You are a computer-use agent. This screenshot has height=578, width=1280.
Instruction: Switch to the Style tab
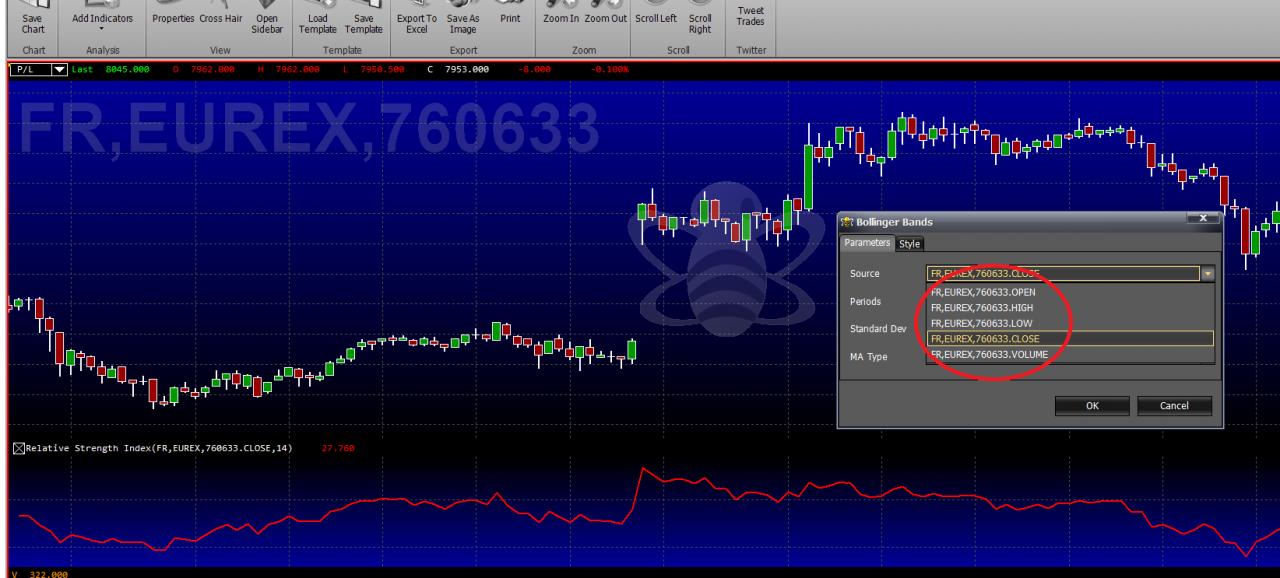pyautogui.click(x=909, y=243)
